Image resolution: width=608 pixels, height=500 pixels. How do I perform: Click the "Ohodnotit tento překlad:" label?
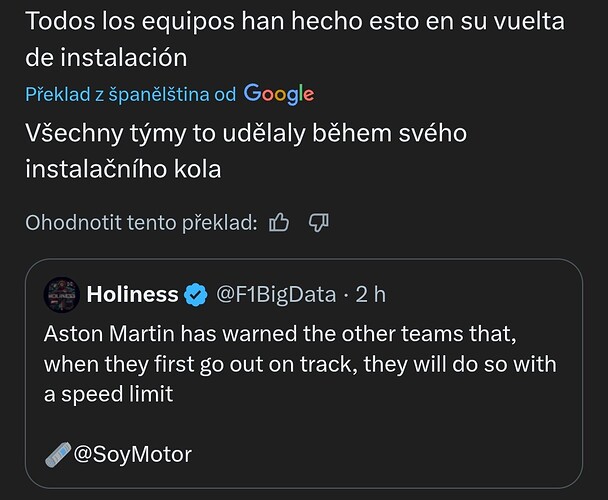[x=141, y=222]
